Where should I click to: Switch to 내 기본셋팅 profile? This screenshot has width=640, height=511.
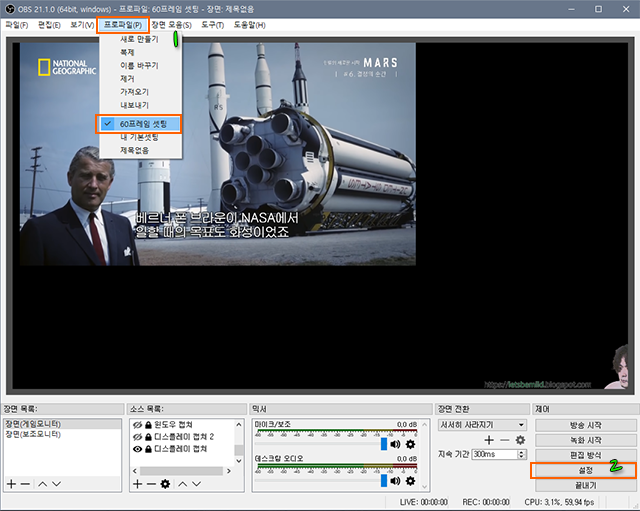pyautogui.click(x=139, y=137)
